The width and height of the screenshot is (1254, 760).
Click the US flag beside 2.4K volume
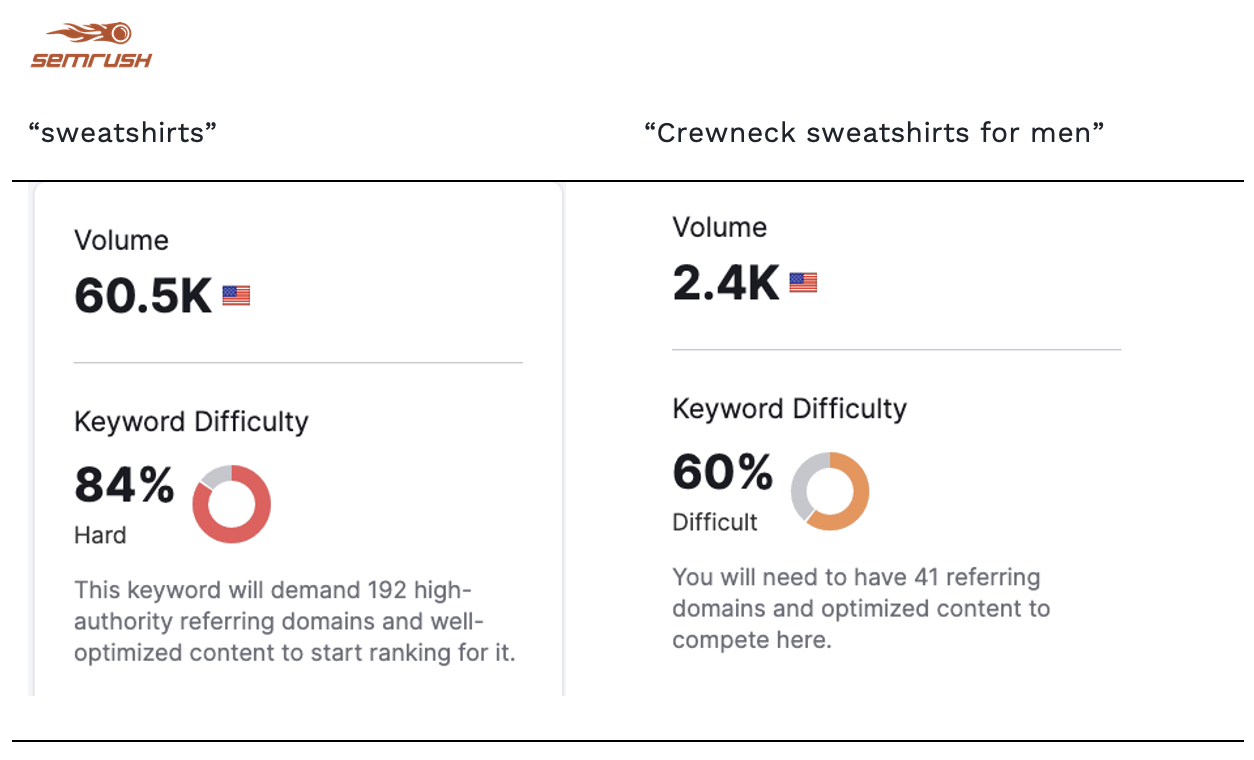pos(803,283)
